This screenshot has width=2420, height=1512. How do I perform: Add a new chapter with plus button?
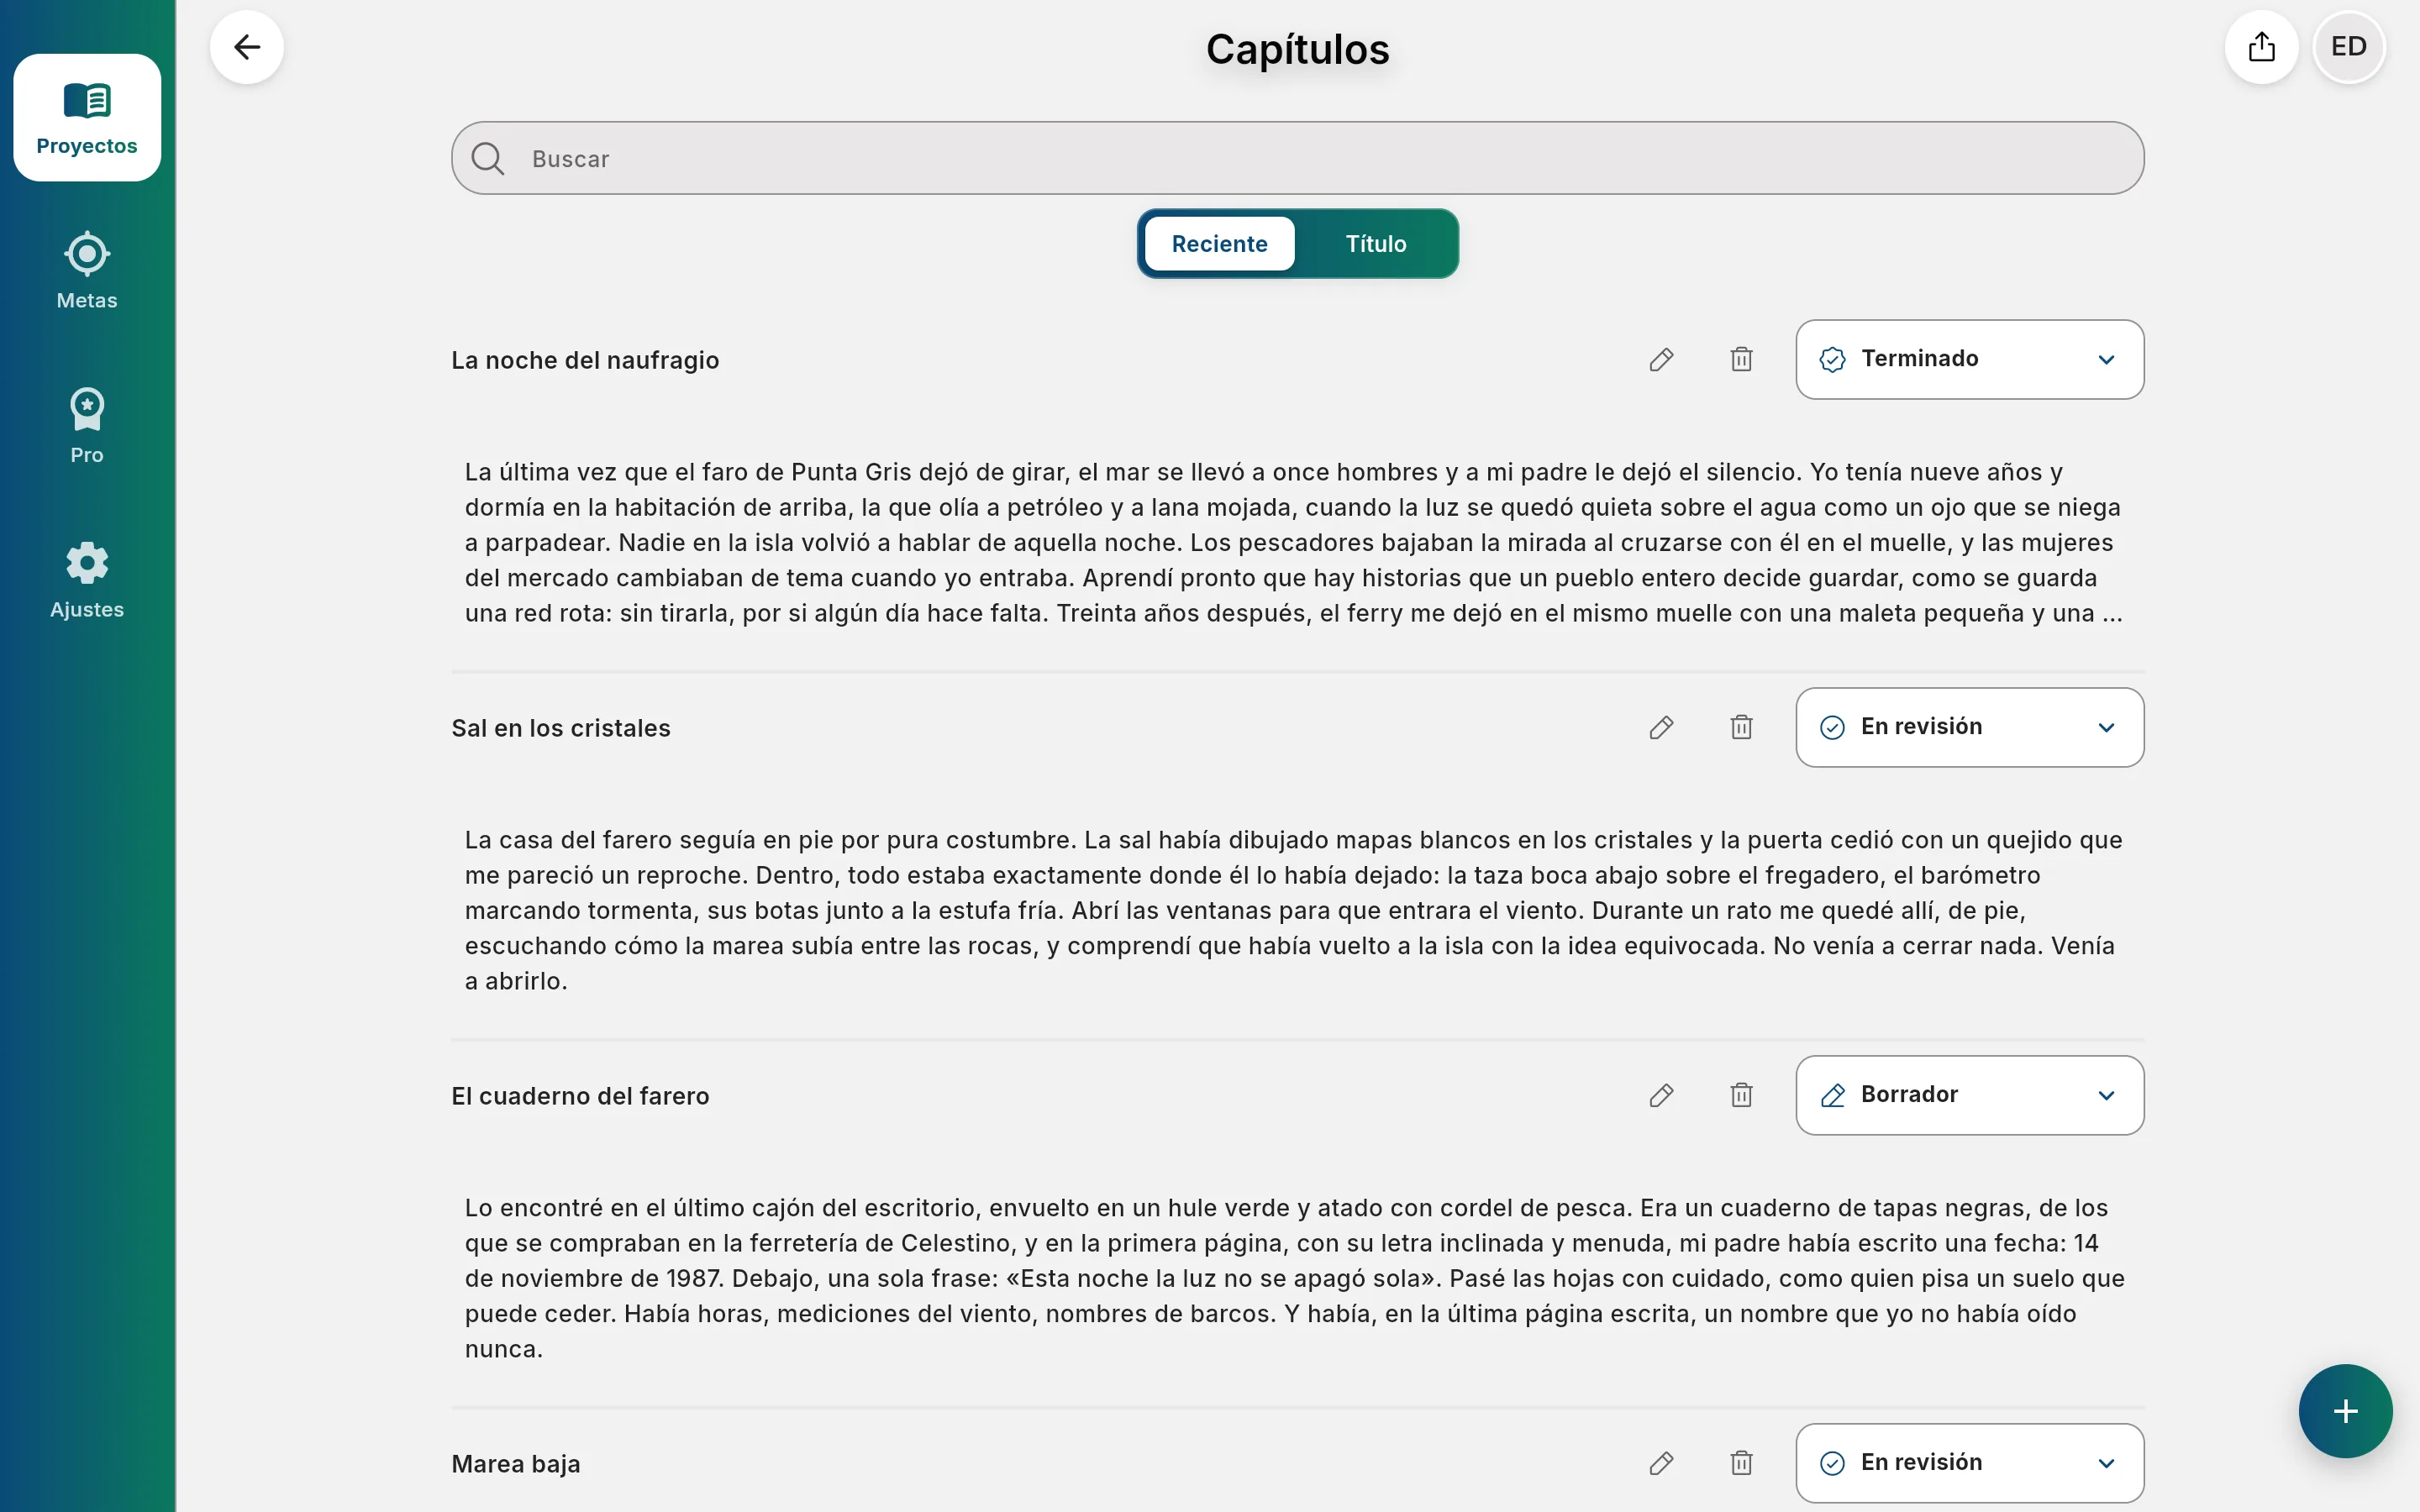point(2345,1411)
